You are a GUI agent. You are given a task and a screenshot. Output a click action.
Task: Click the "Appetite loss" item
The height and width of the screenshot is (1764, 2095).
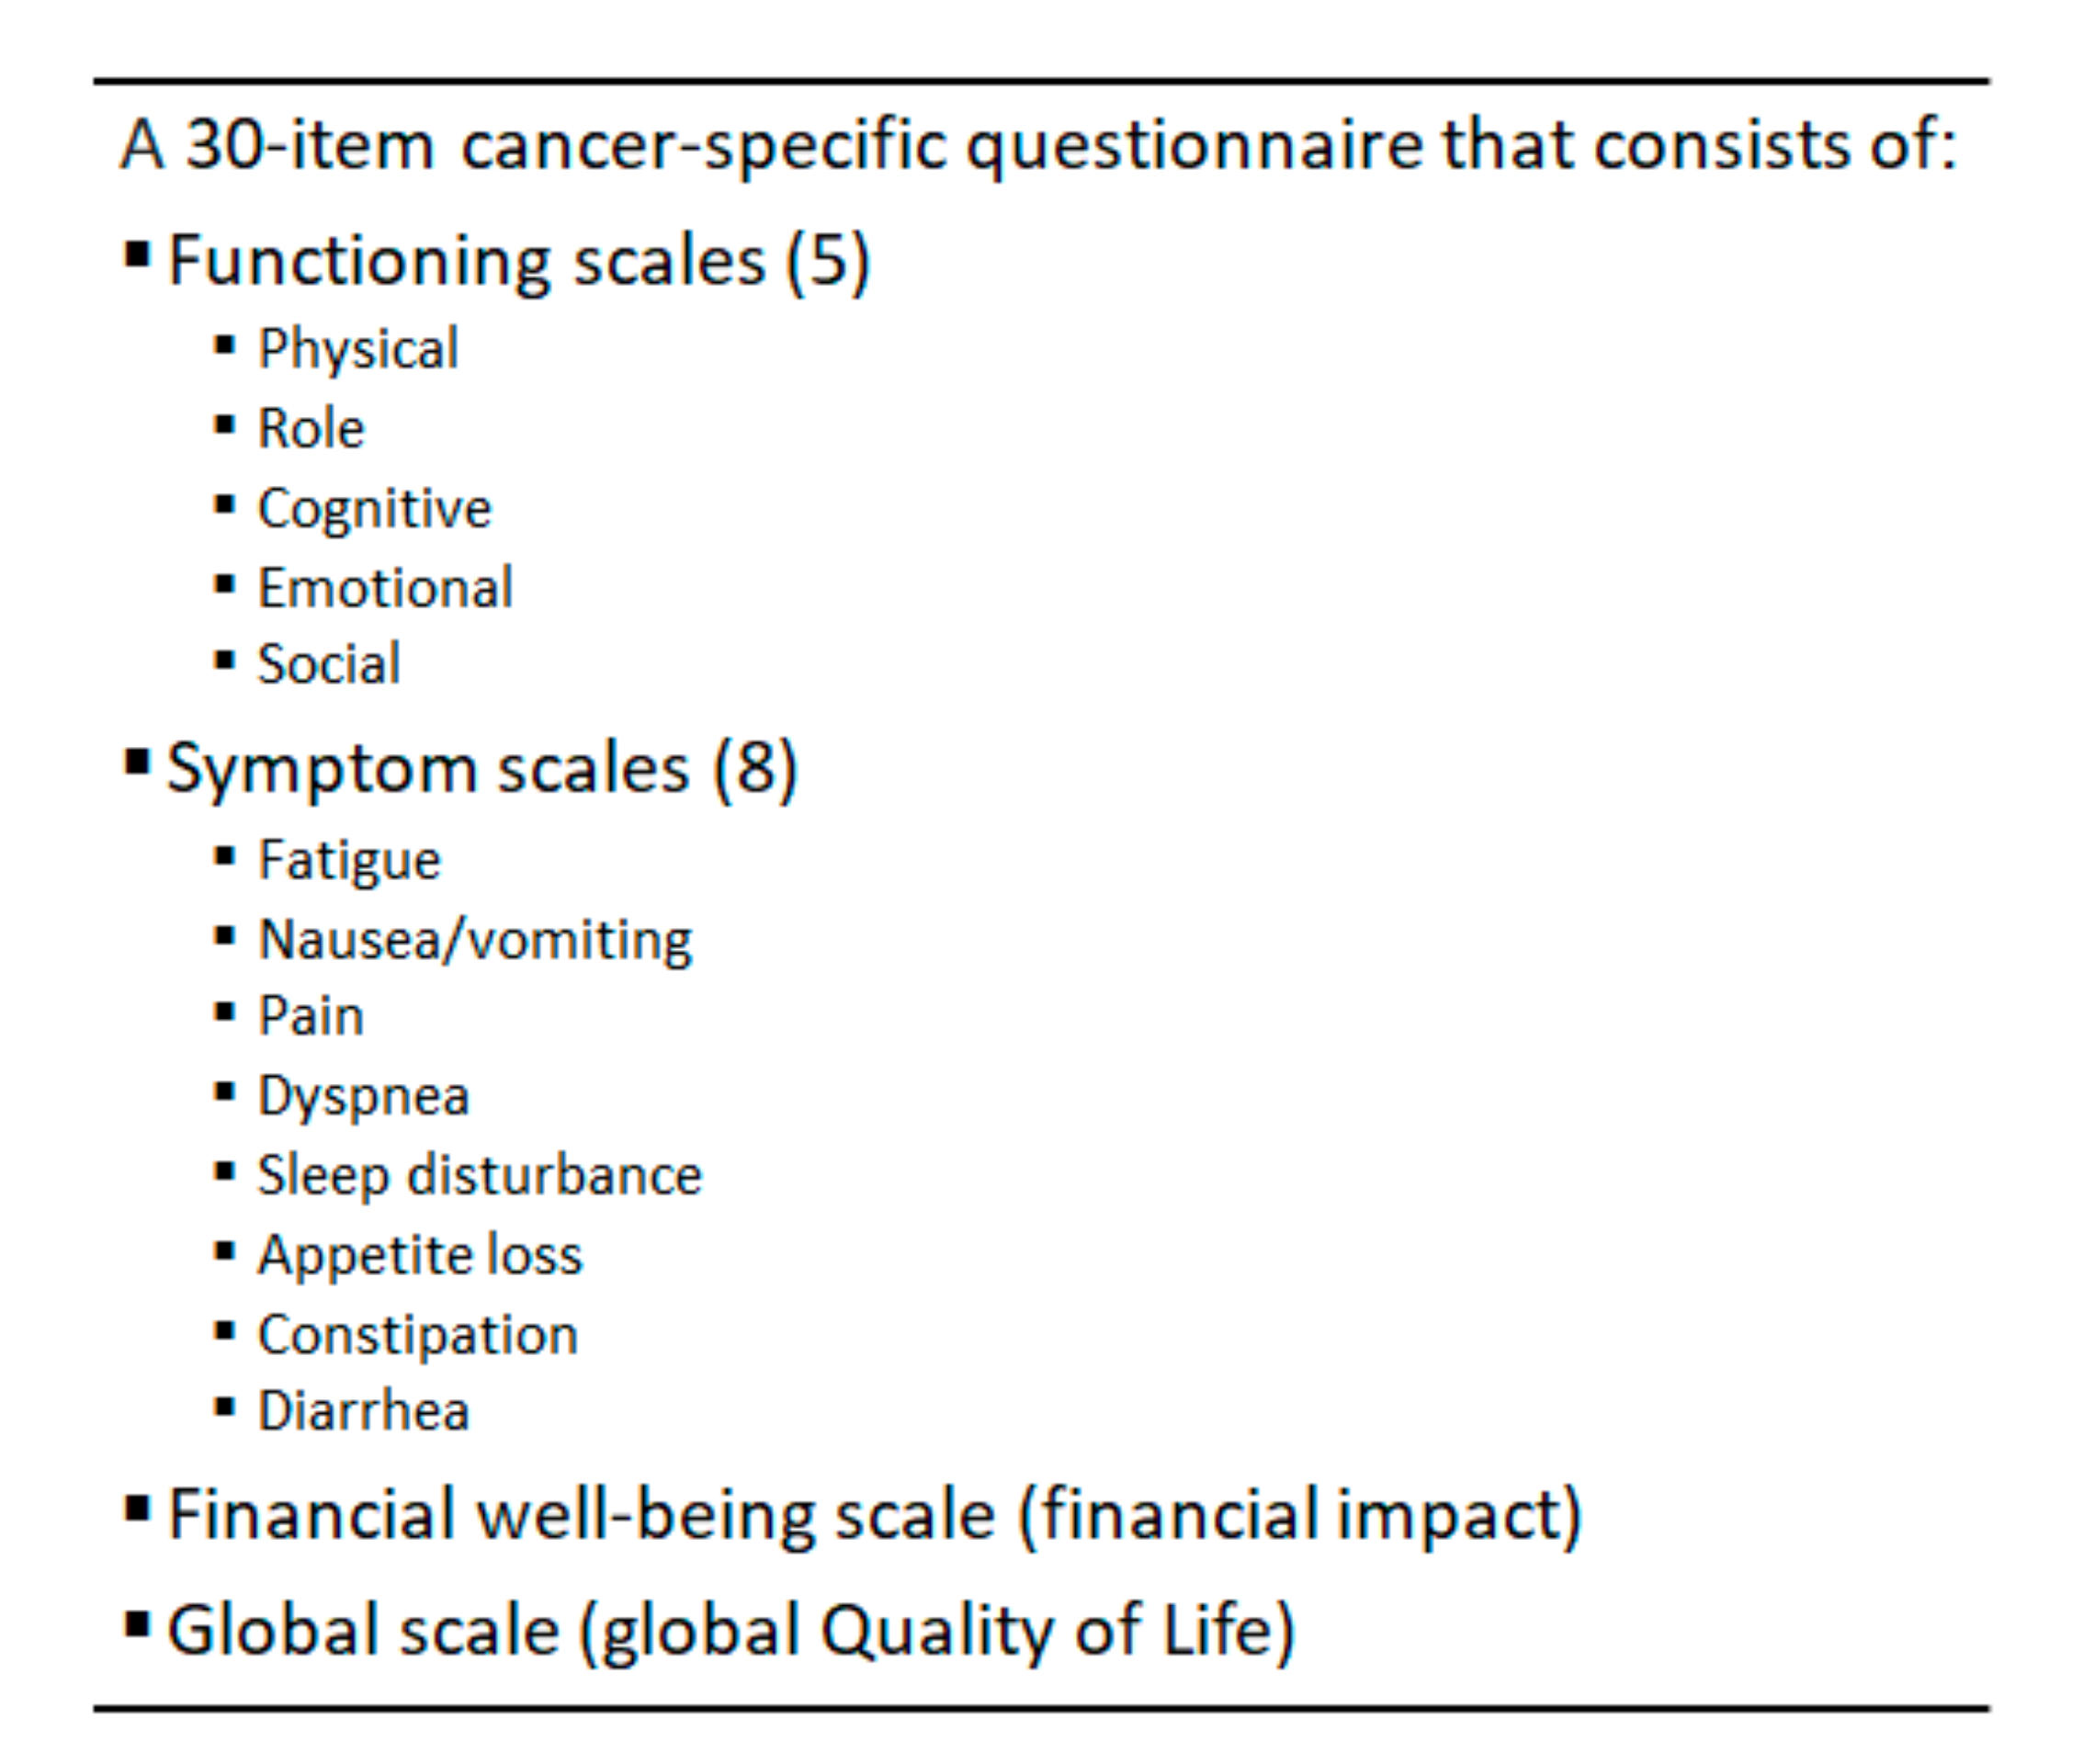pyautogui.click(x=420, y=1255)
